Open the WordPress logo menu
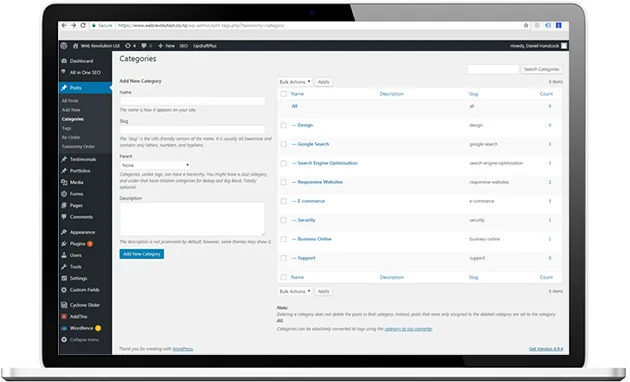 tap(64, 46)
